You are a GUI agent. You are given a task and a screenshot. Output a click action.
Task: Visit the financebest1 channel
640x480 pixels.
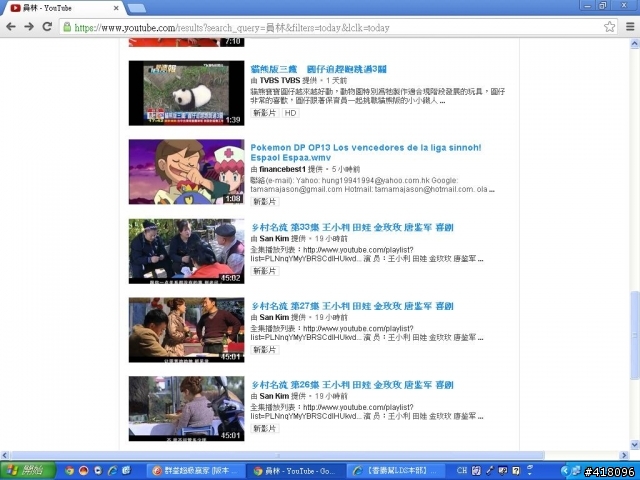[x=282, y=169]
